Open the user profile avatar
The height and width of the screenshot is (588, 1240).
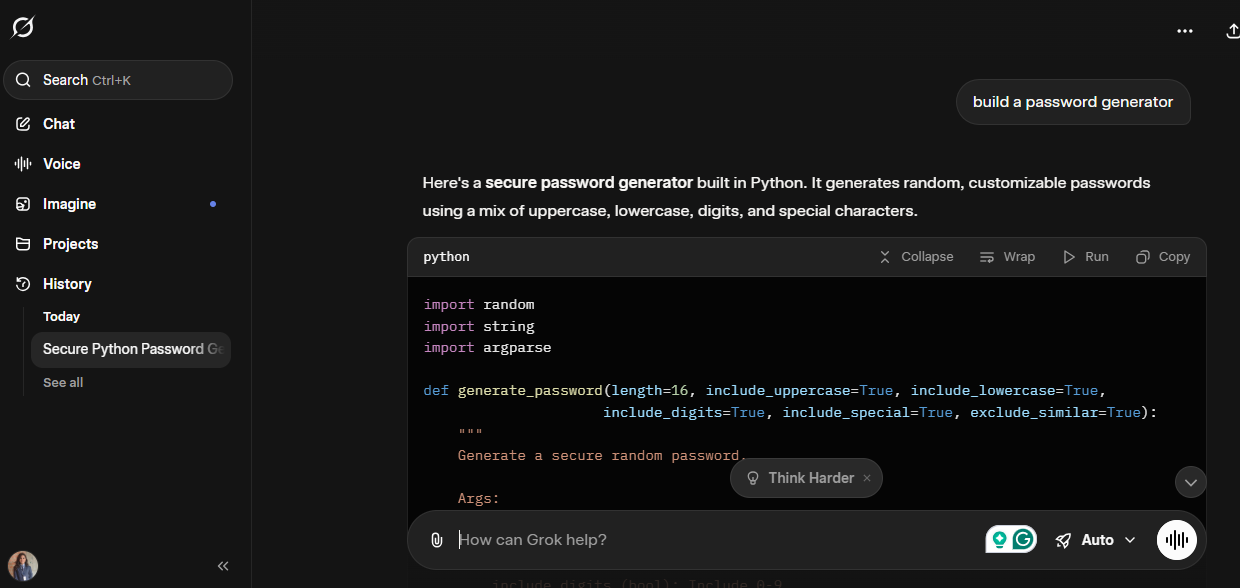(x=23, y=566)
